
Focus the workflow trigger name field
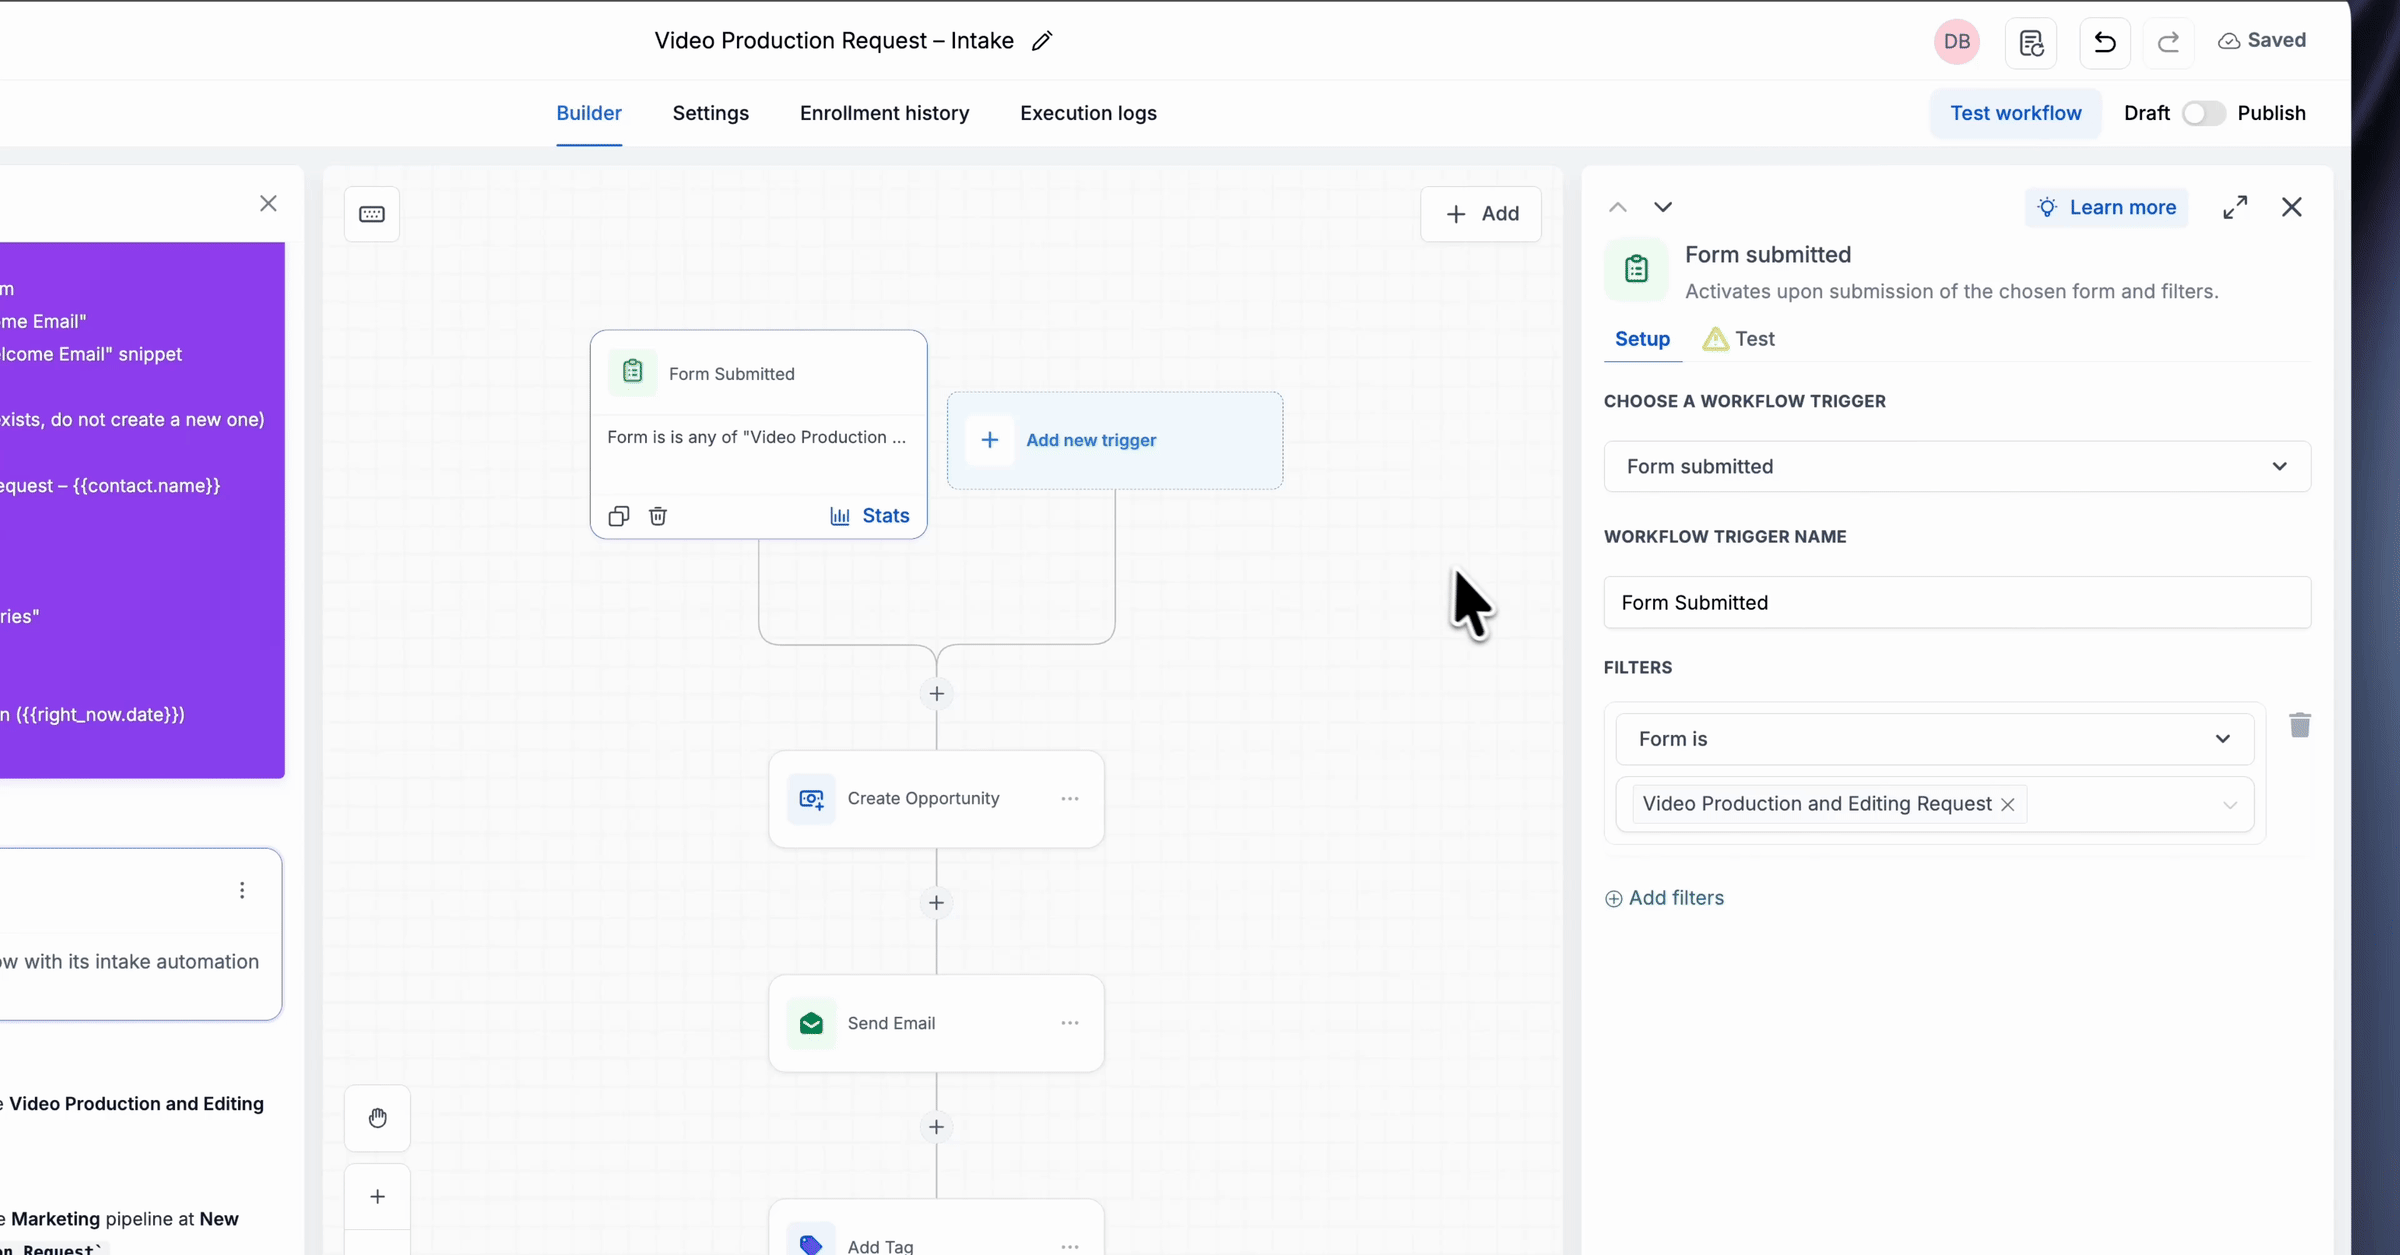[x=1957, y=603]
